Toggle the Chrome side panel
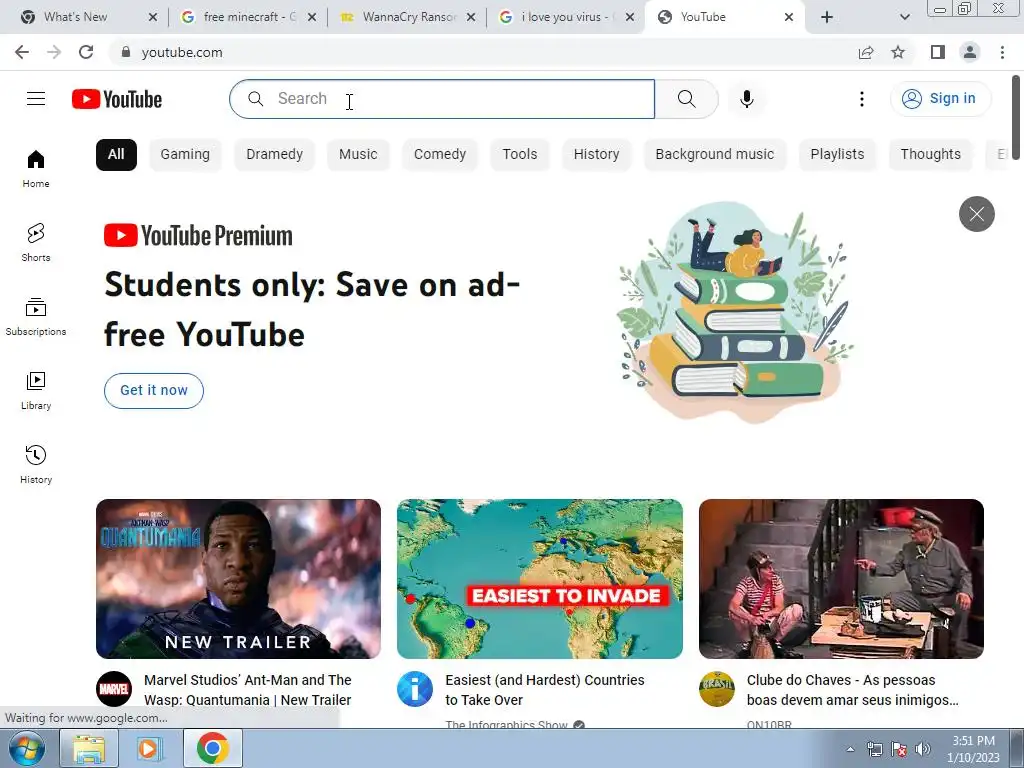The height and width of the screenshot is (768, 1024). [938, 52]
